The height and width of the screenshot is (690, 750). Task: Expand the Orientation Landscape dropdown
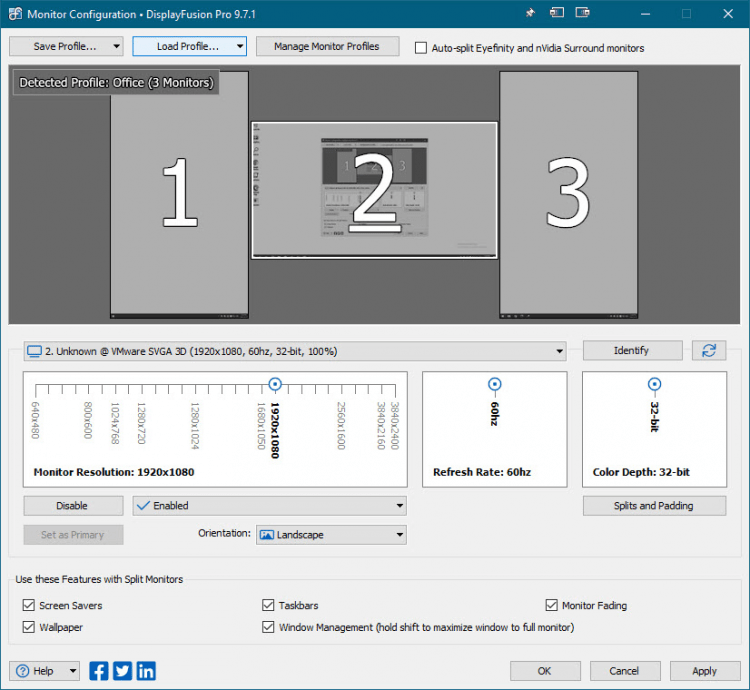coord(331,535)
